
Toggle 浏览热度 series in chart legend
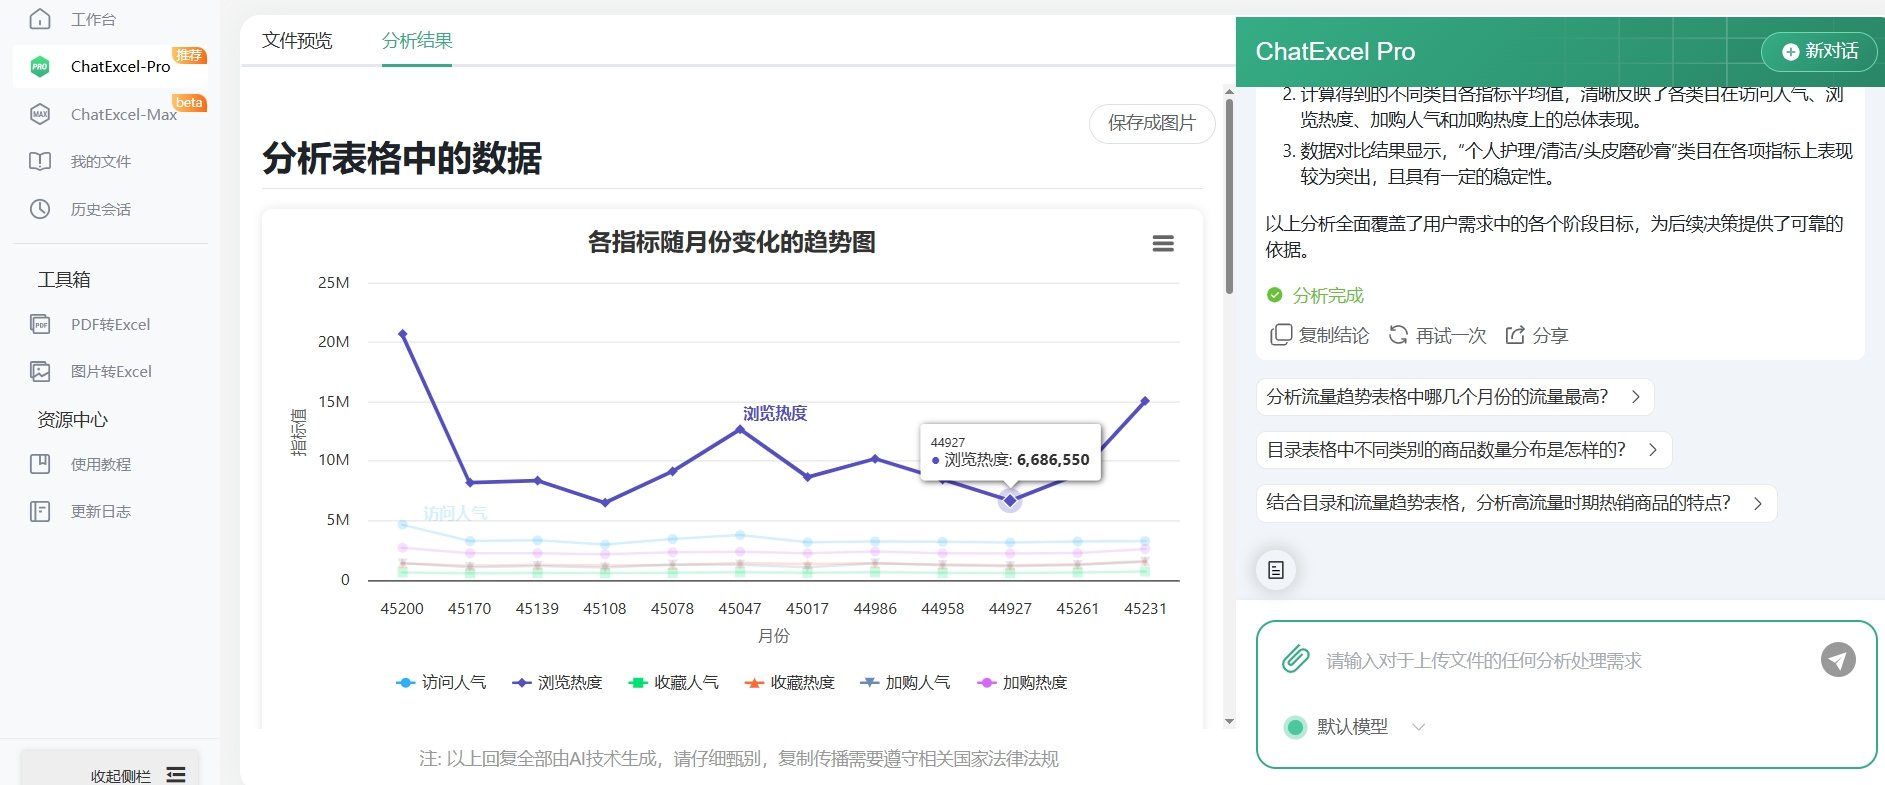[557, 683]
